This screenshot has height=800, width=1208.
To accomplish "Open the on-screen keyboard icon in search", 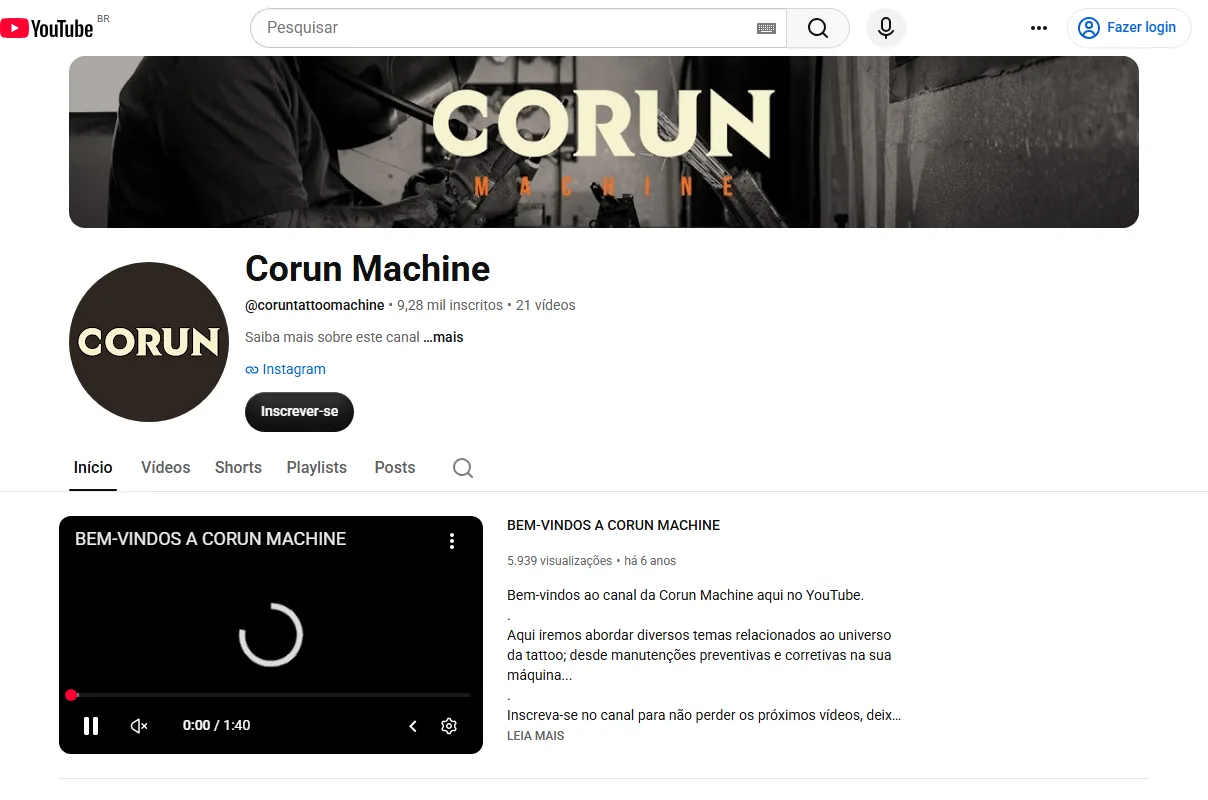I will click(766, 28).
